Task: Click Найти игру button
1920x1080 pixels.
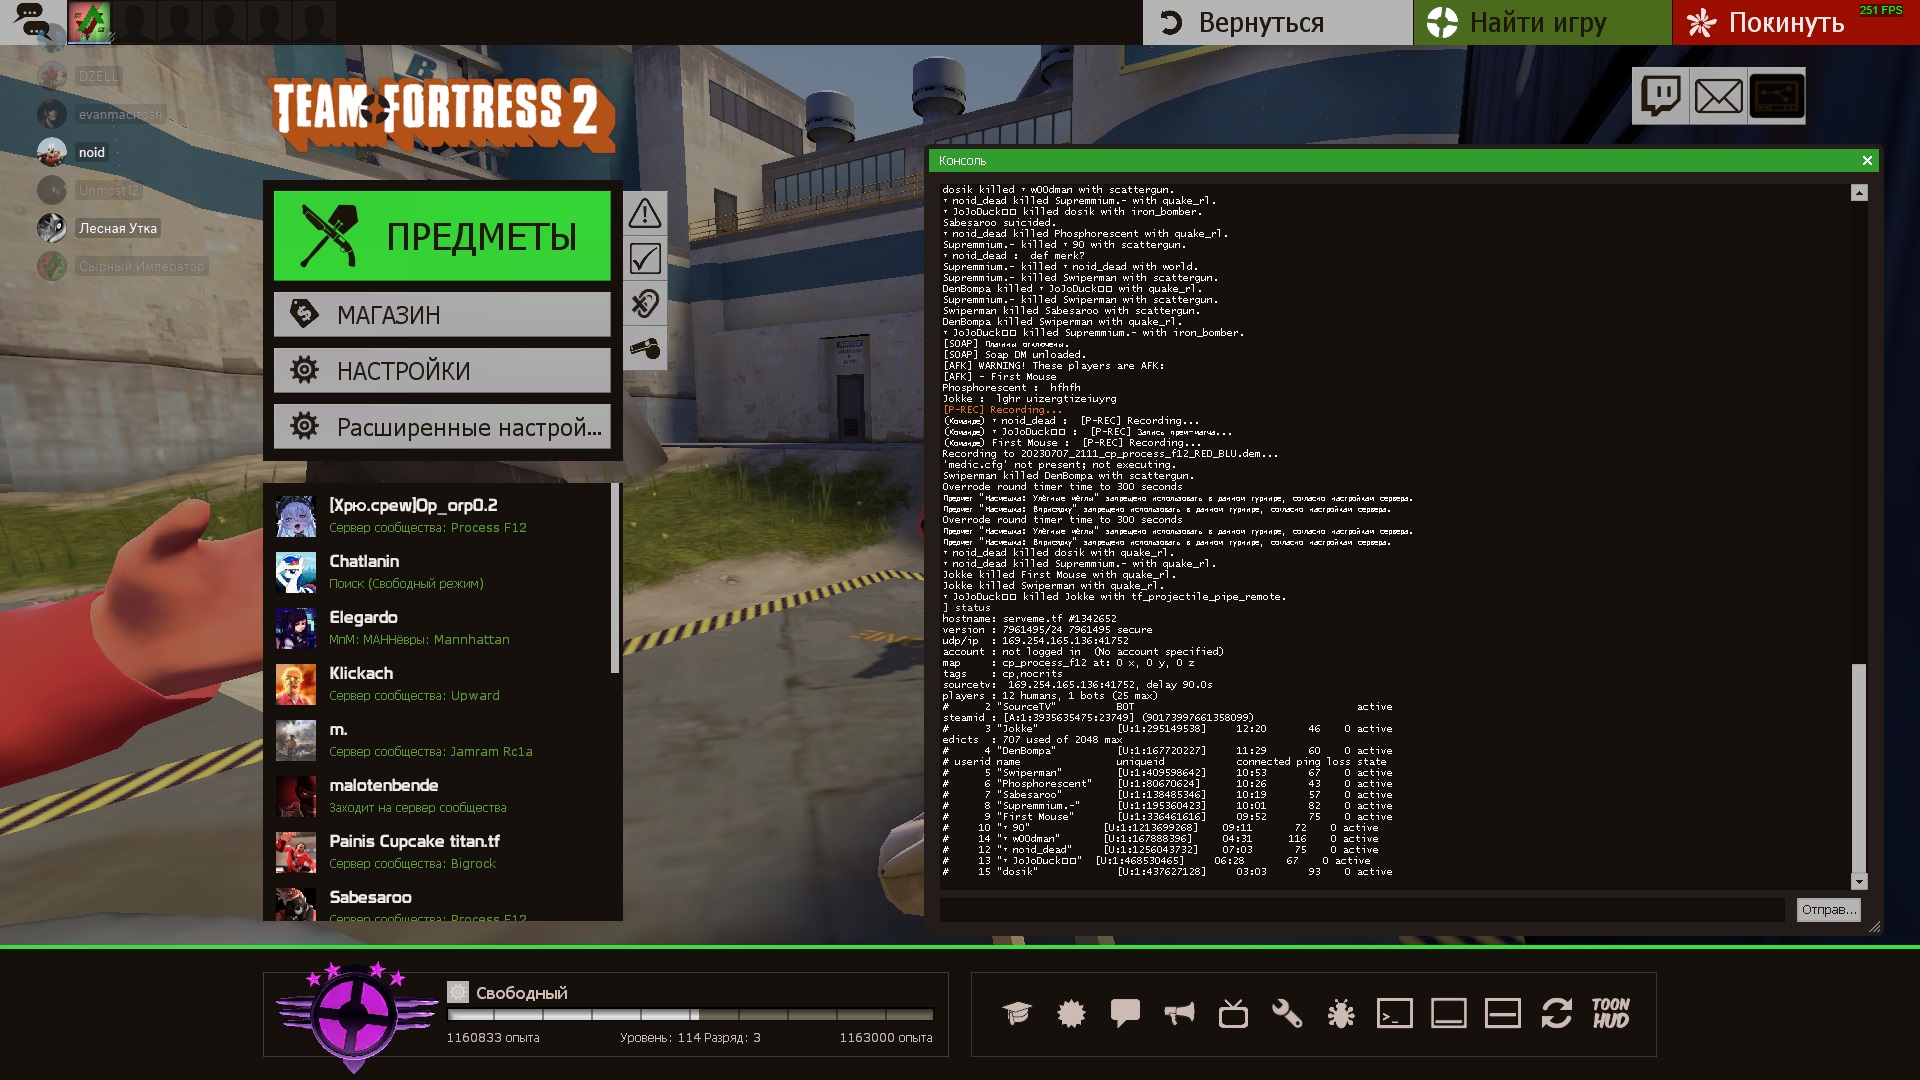Action: point(1541,22)
